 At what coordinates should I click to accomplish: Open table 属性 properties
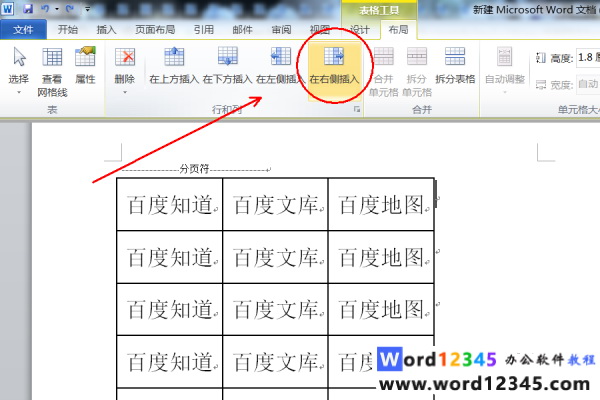coord(85,64)
